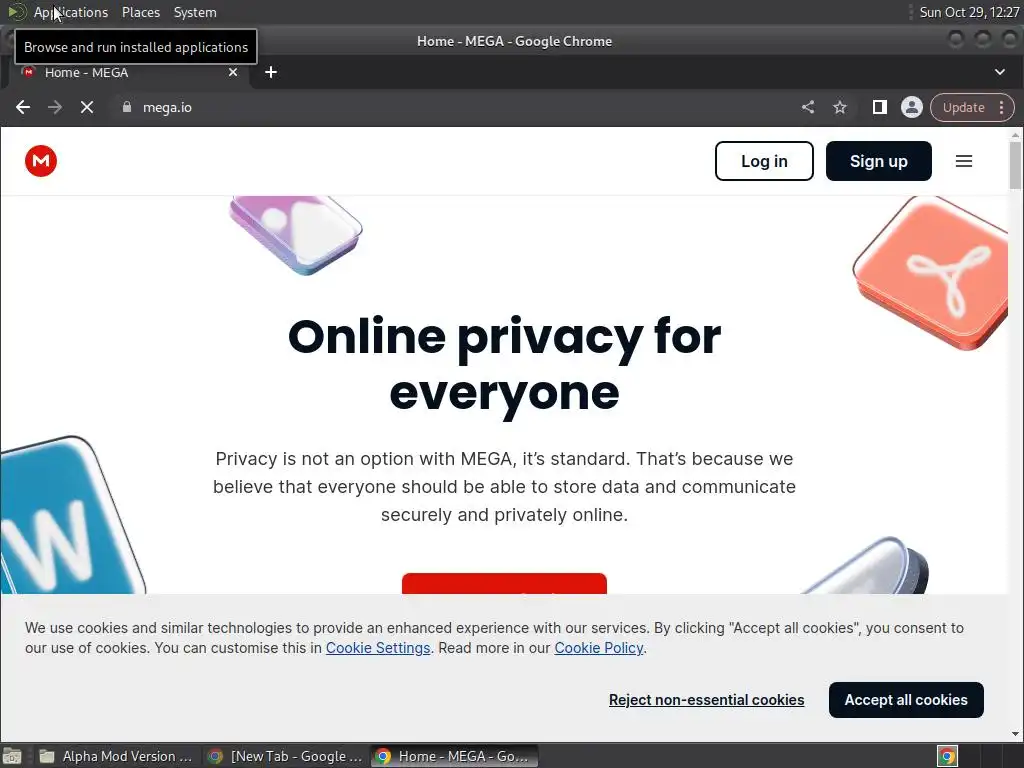View site information via lock icon
1024x768 pixels.
[127, 107]
